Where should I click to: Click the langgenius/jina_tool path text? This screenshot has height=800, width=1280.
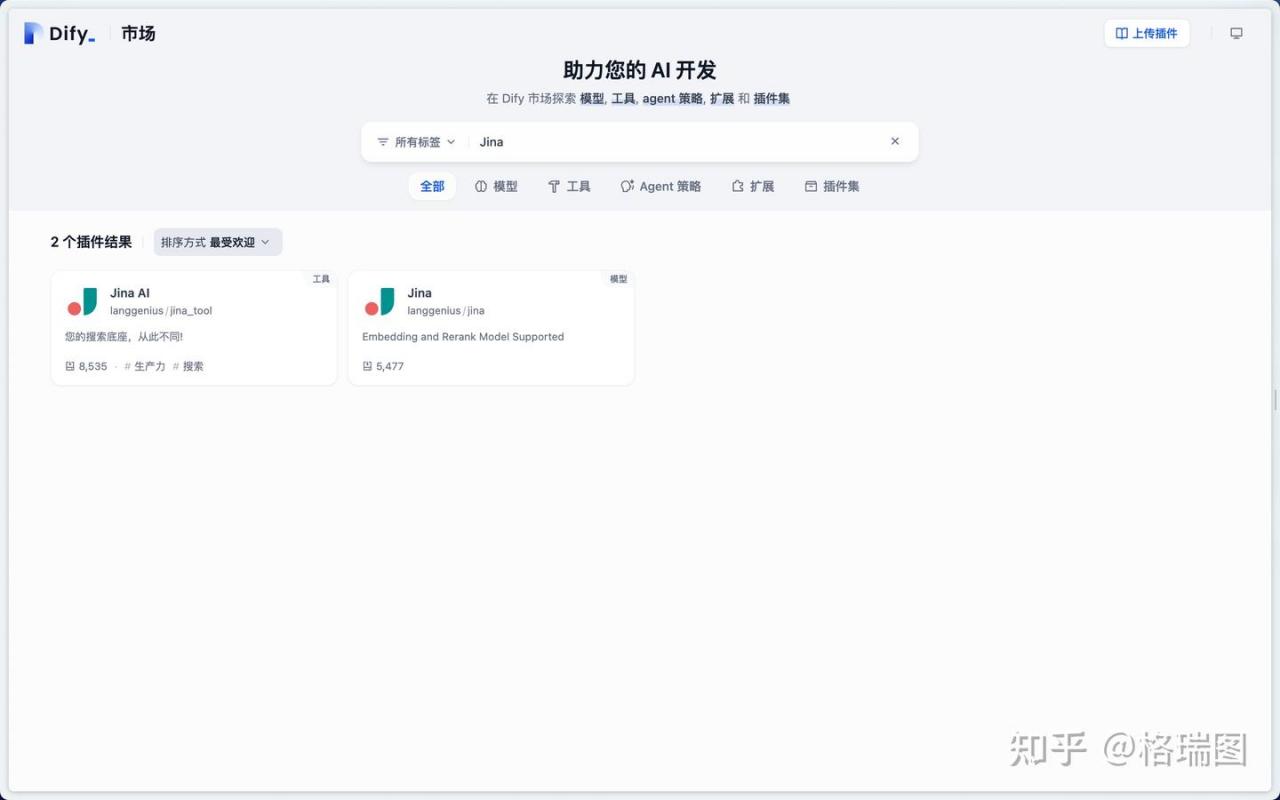coord(161,311)
